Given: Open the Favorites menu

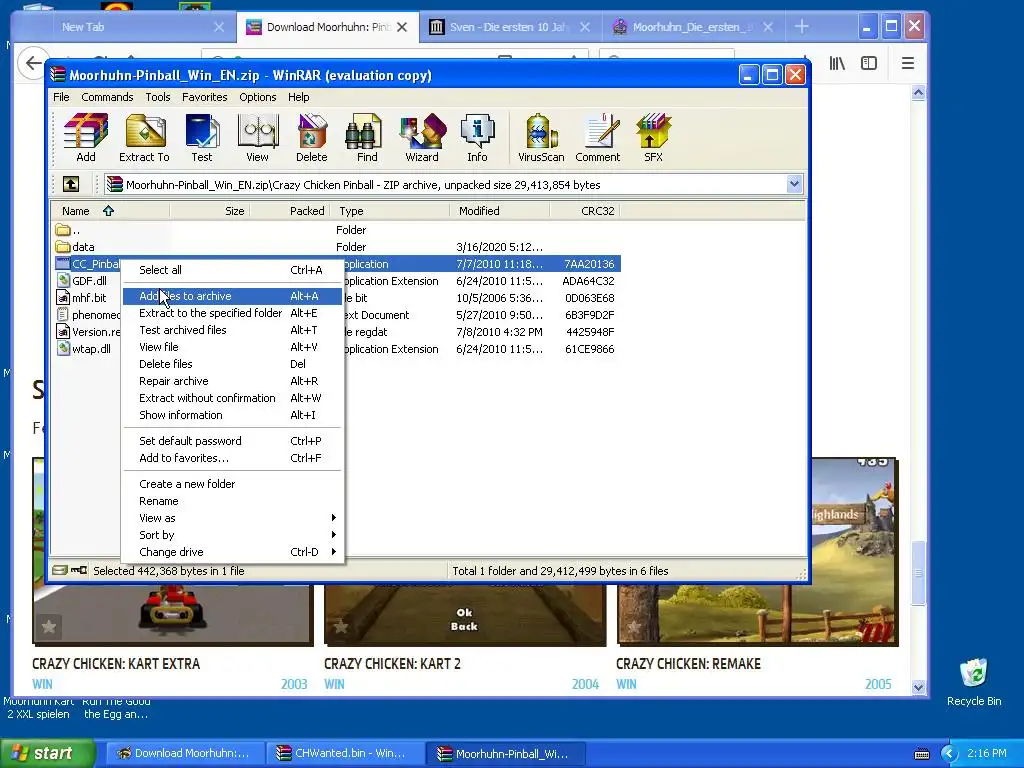Looking at the screenshot, I should [x=204, y=97].
